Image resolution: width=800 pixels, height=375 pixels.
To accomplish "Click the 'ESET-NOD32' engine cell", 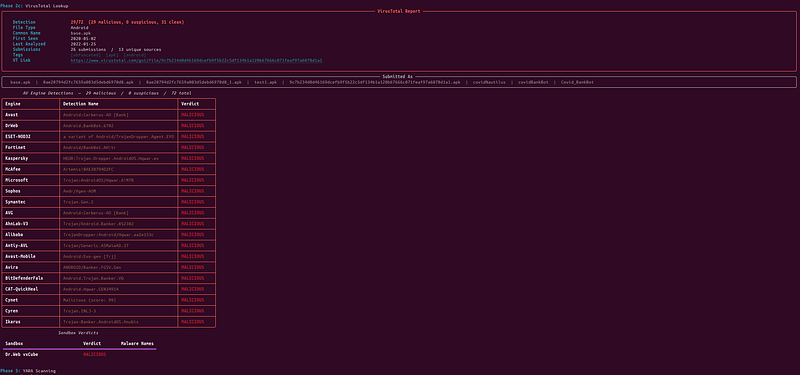I will pyautogui.click(x=31, y=136).
